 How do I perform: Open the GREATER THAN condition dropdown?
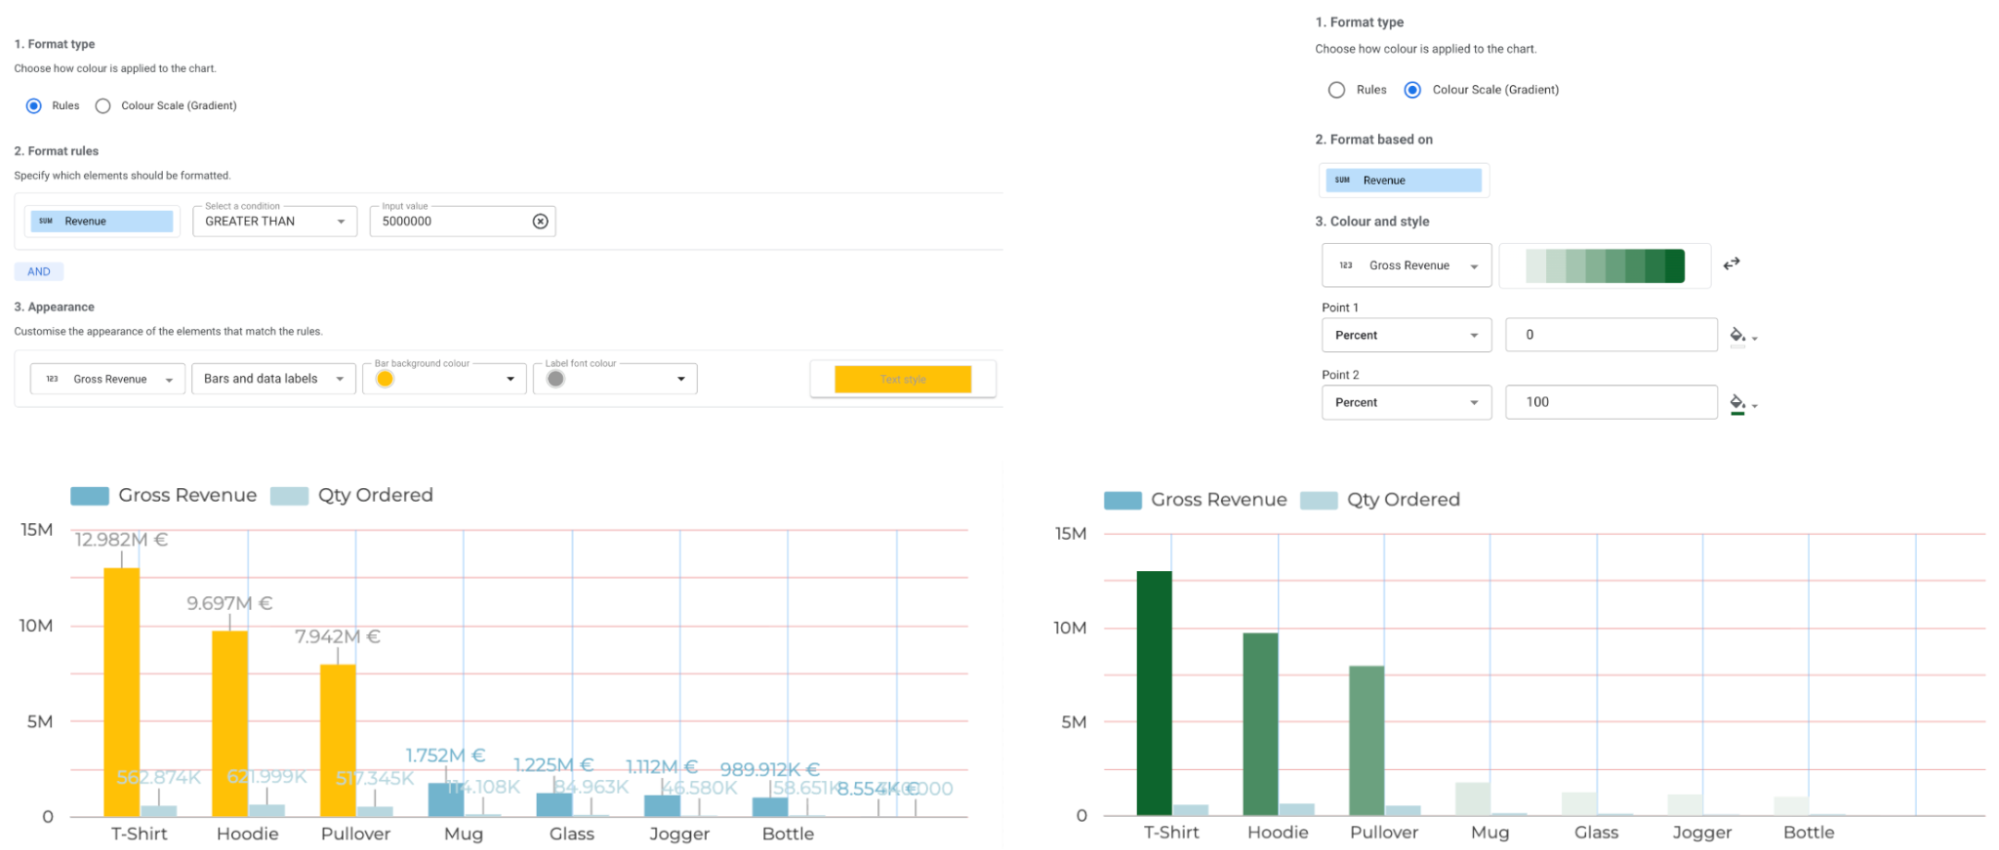pyautogui.click(x=275, y=221)
